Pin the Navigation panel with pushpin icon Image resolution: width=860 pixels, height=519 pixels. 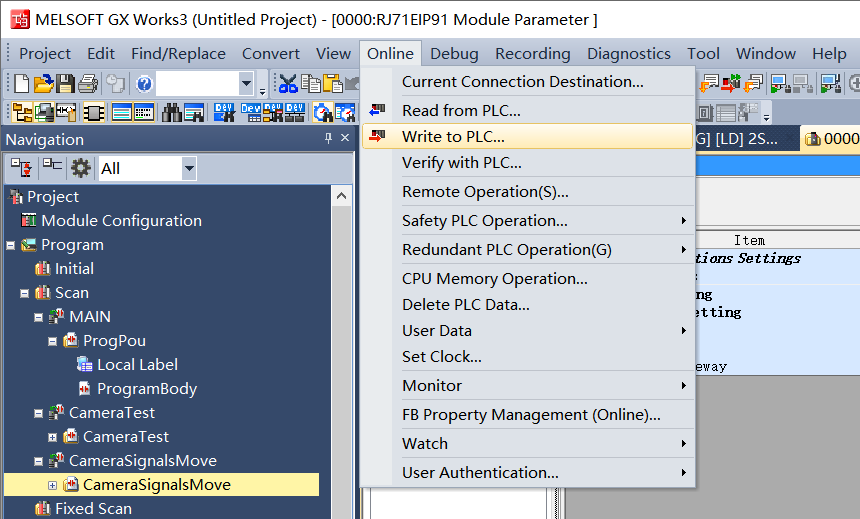[x=328, y=139]
